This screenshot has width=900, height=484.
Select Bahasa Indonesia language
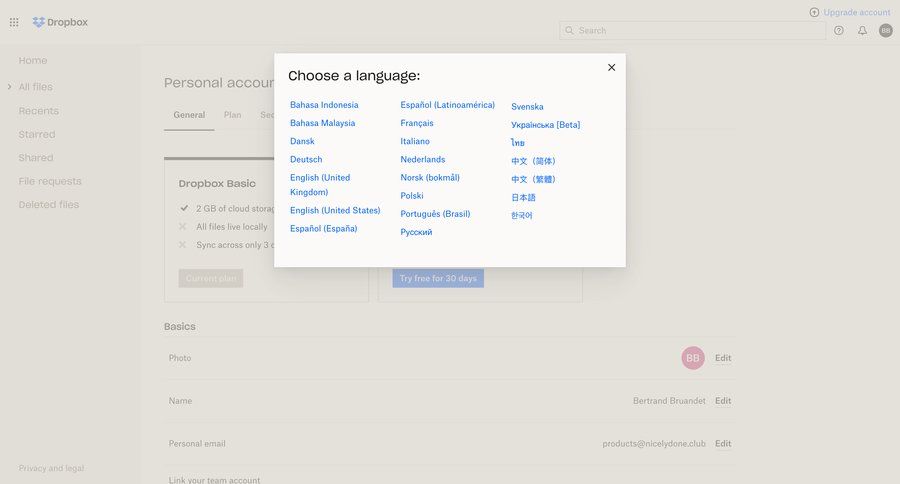click(324, 104)
